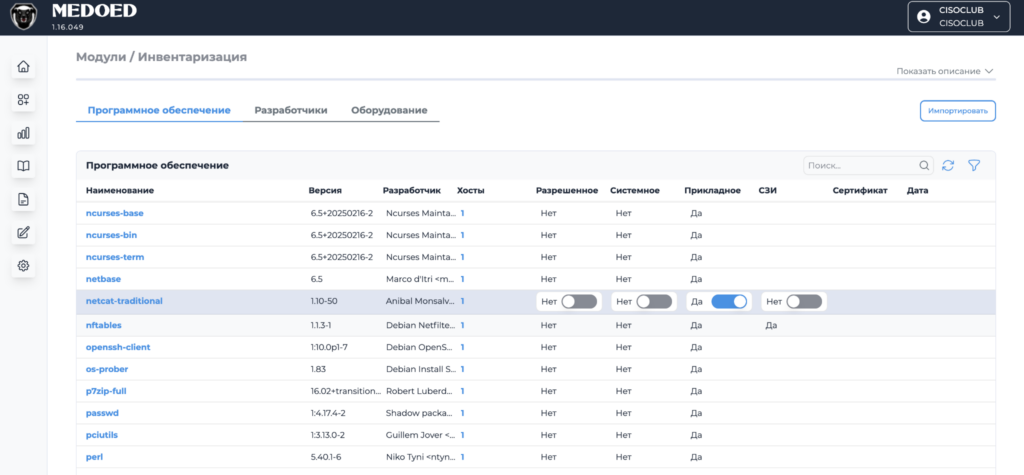
Task: Click Разработчик column header
Action: click(411, 191)
